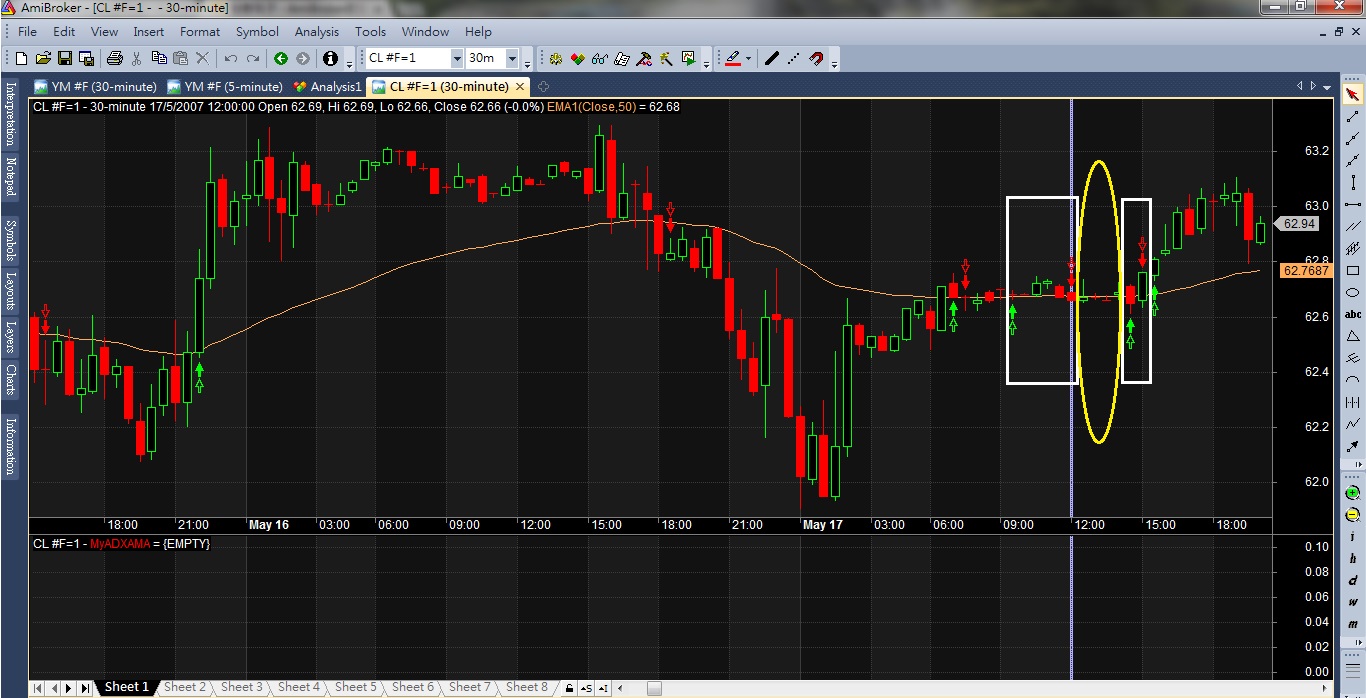This screenshot has height=698, width=1366.
Task: Select the arc drawing tool
Action: tap(1353, 380)
